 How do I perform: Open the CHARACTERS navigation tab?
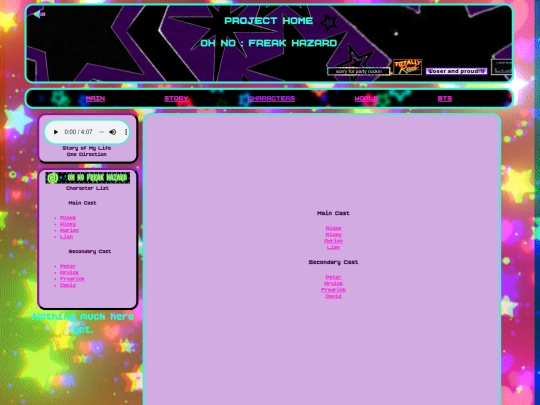point(271,98)
